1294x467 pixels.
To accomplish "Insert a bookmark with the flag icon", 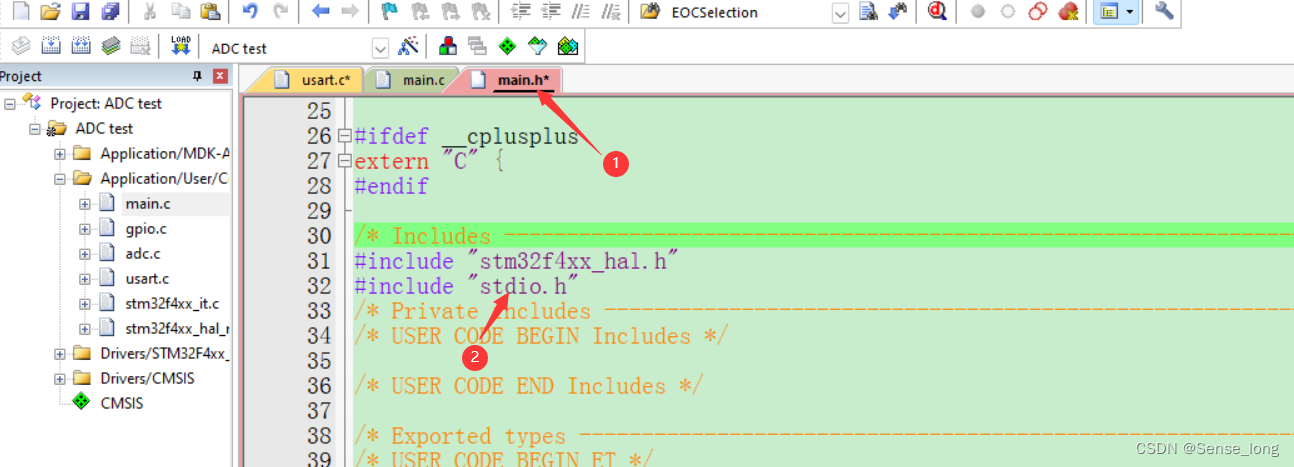I will pyautogui.click(x=391, y=12).
